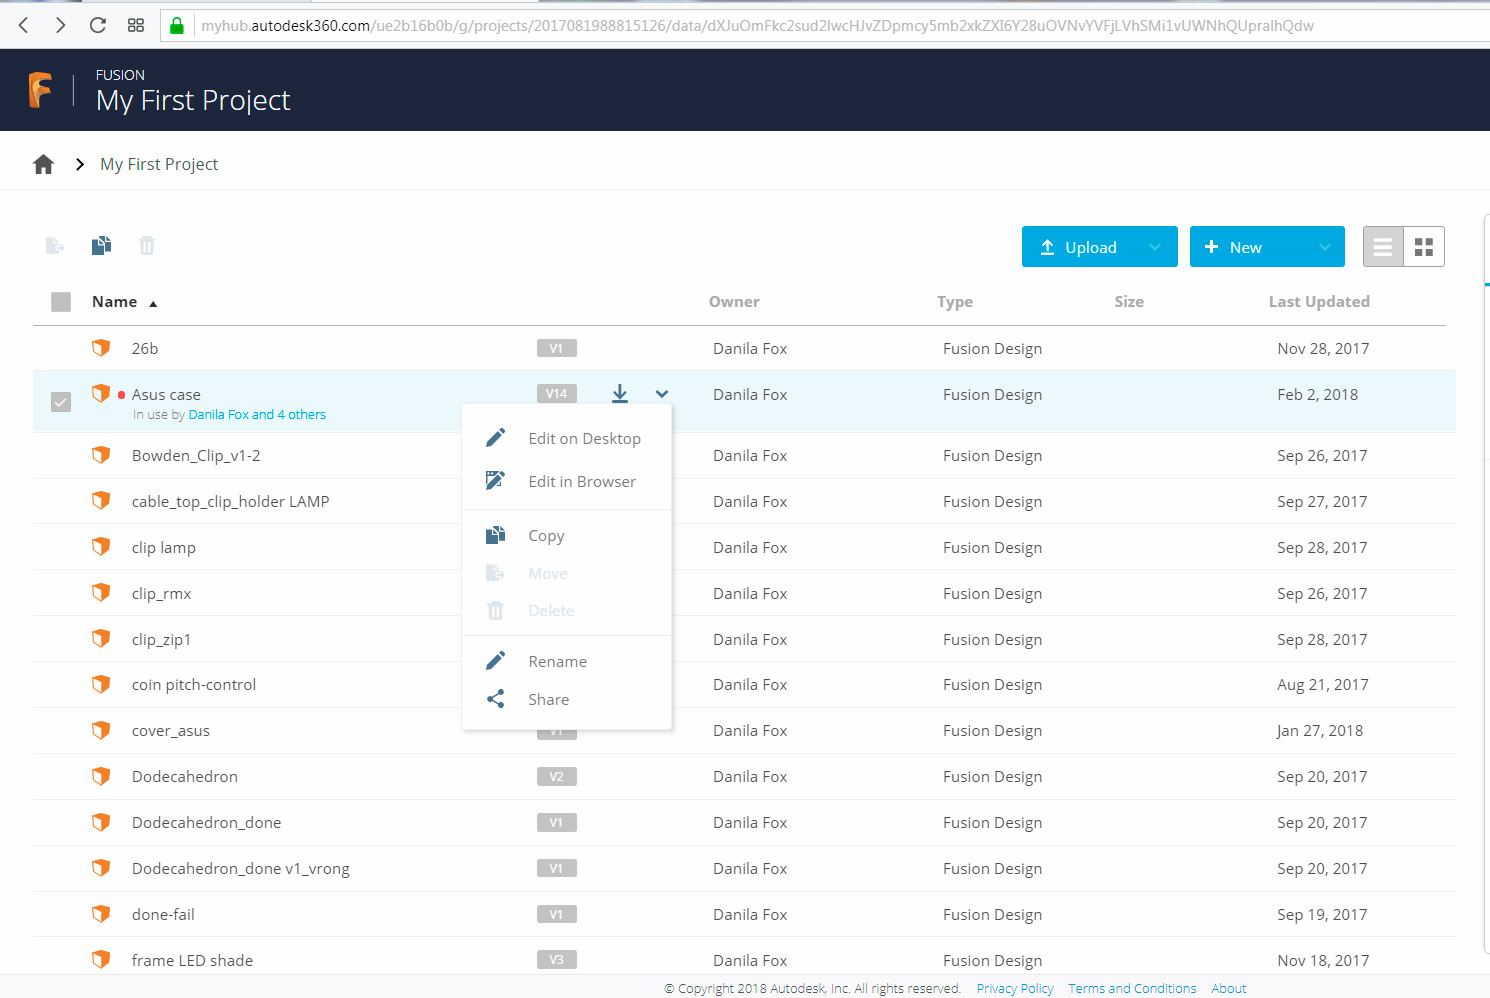Click the frame LED shade file icon
This screenshot has width=1490, height=998.
pyautogui.click(x=101, y=960)
